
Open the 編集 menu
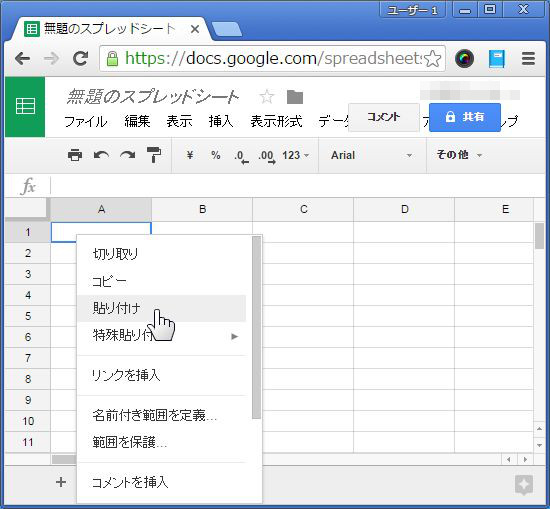point(138,121)
